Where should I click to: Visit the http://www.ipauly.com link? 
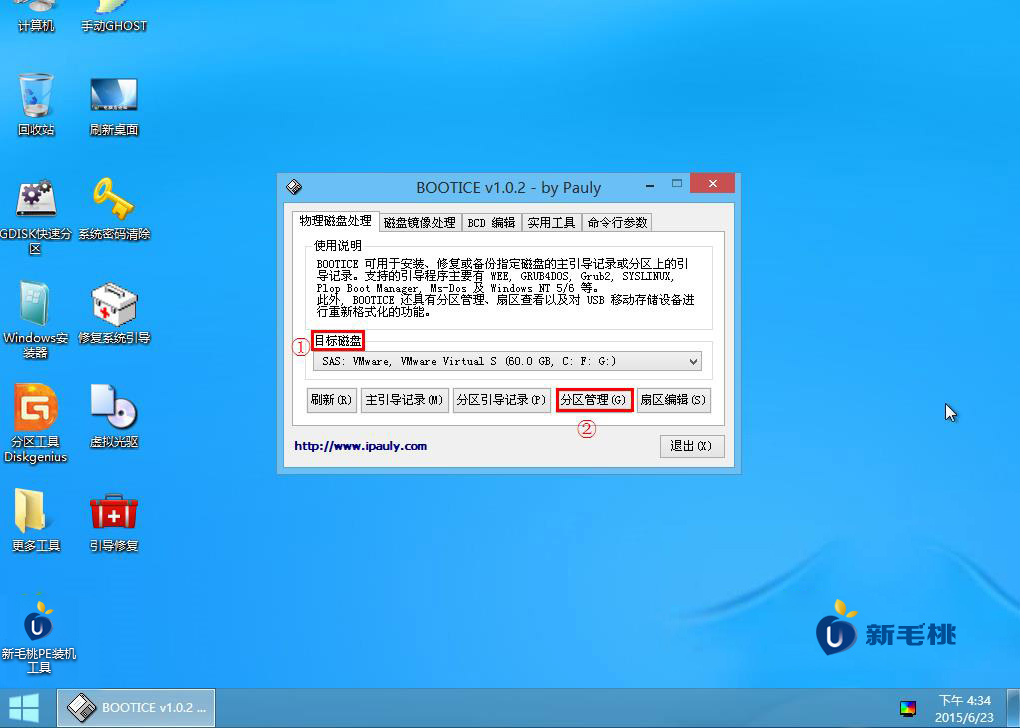tap(360, 446)
